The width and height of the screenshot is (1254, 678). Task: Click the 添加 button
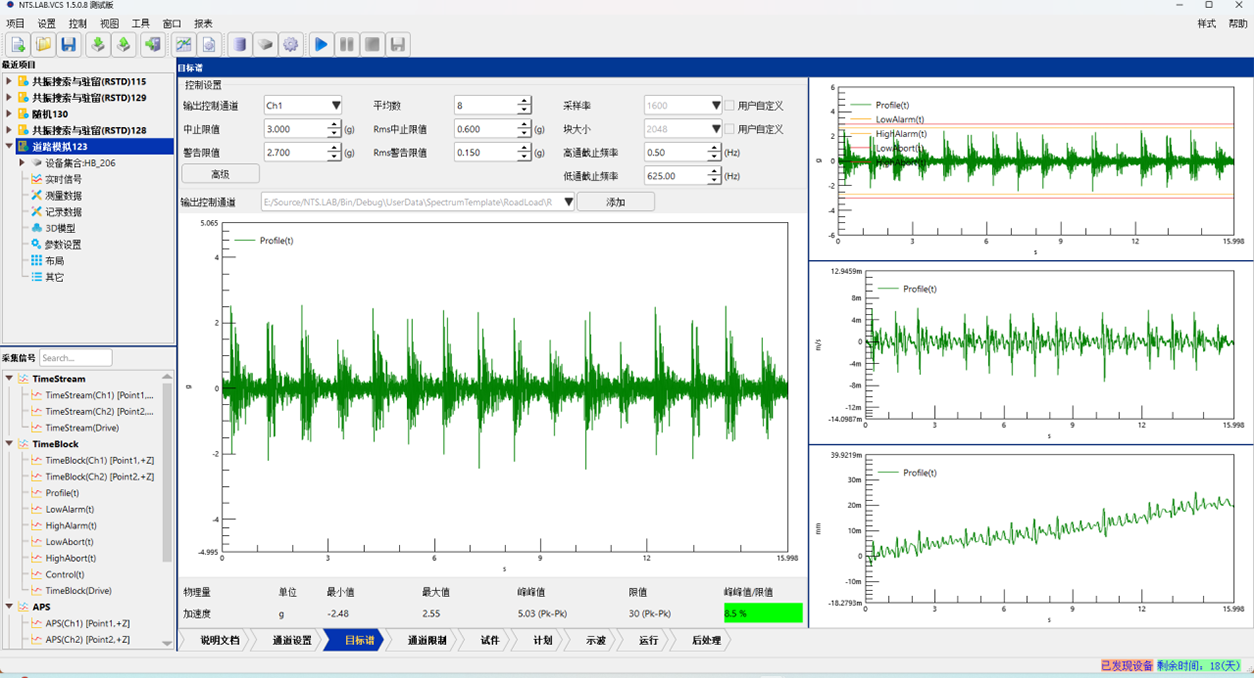click(615, 202)
